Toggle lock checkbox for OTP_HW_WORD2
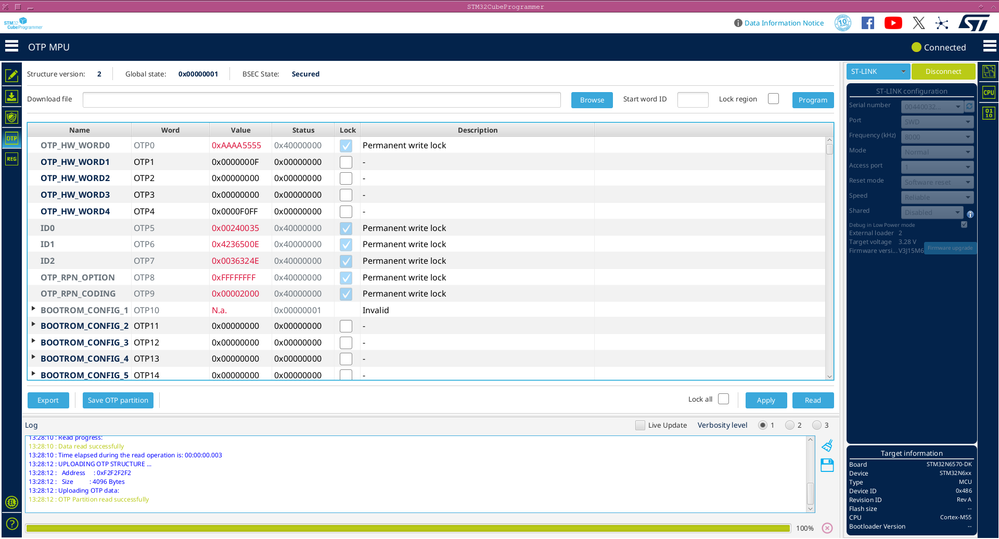 (346, 178)
